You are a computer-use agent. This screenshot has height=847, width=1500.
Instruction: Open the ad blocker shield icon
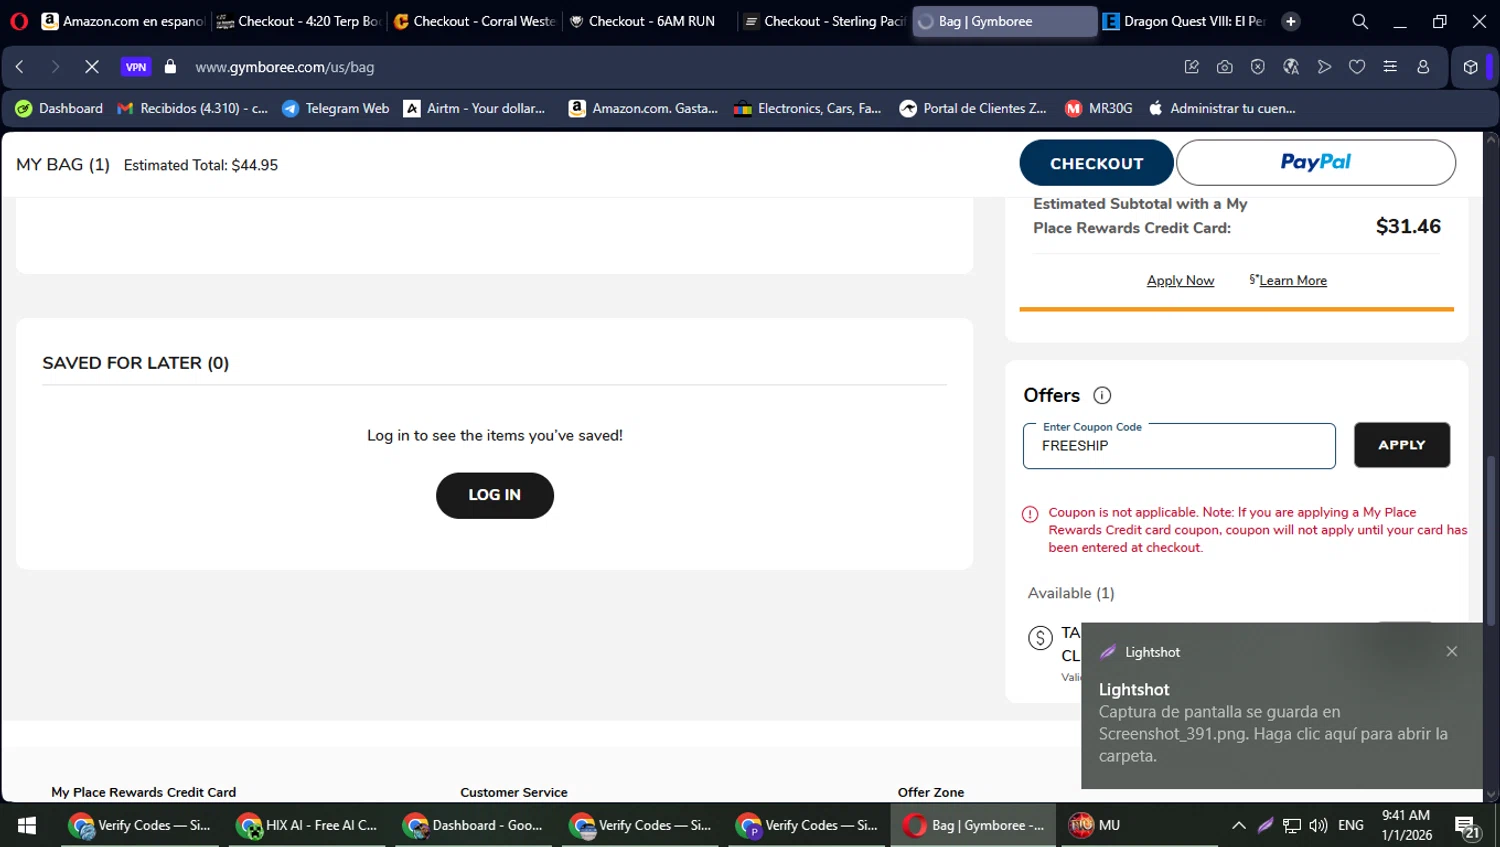(1258, 67)
